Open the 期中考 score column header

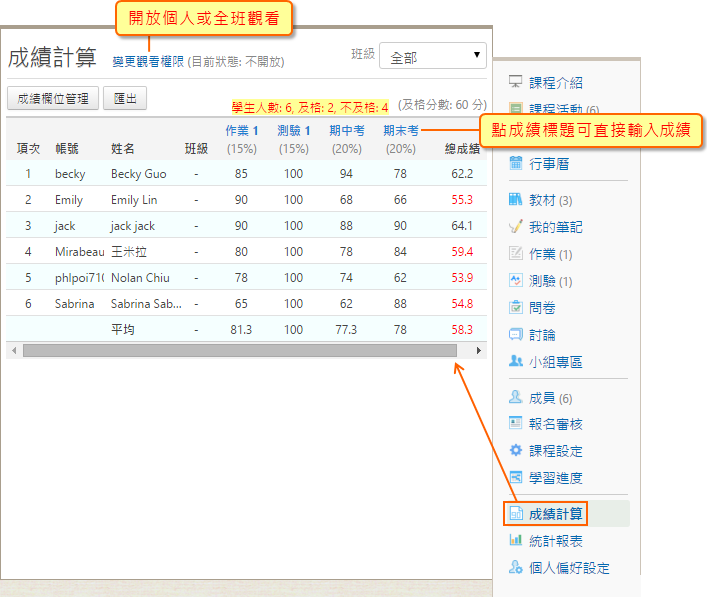[347, 130]
